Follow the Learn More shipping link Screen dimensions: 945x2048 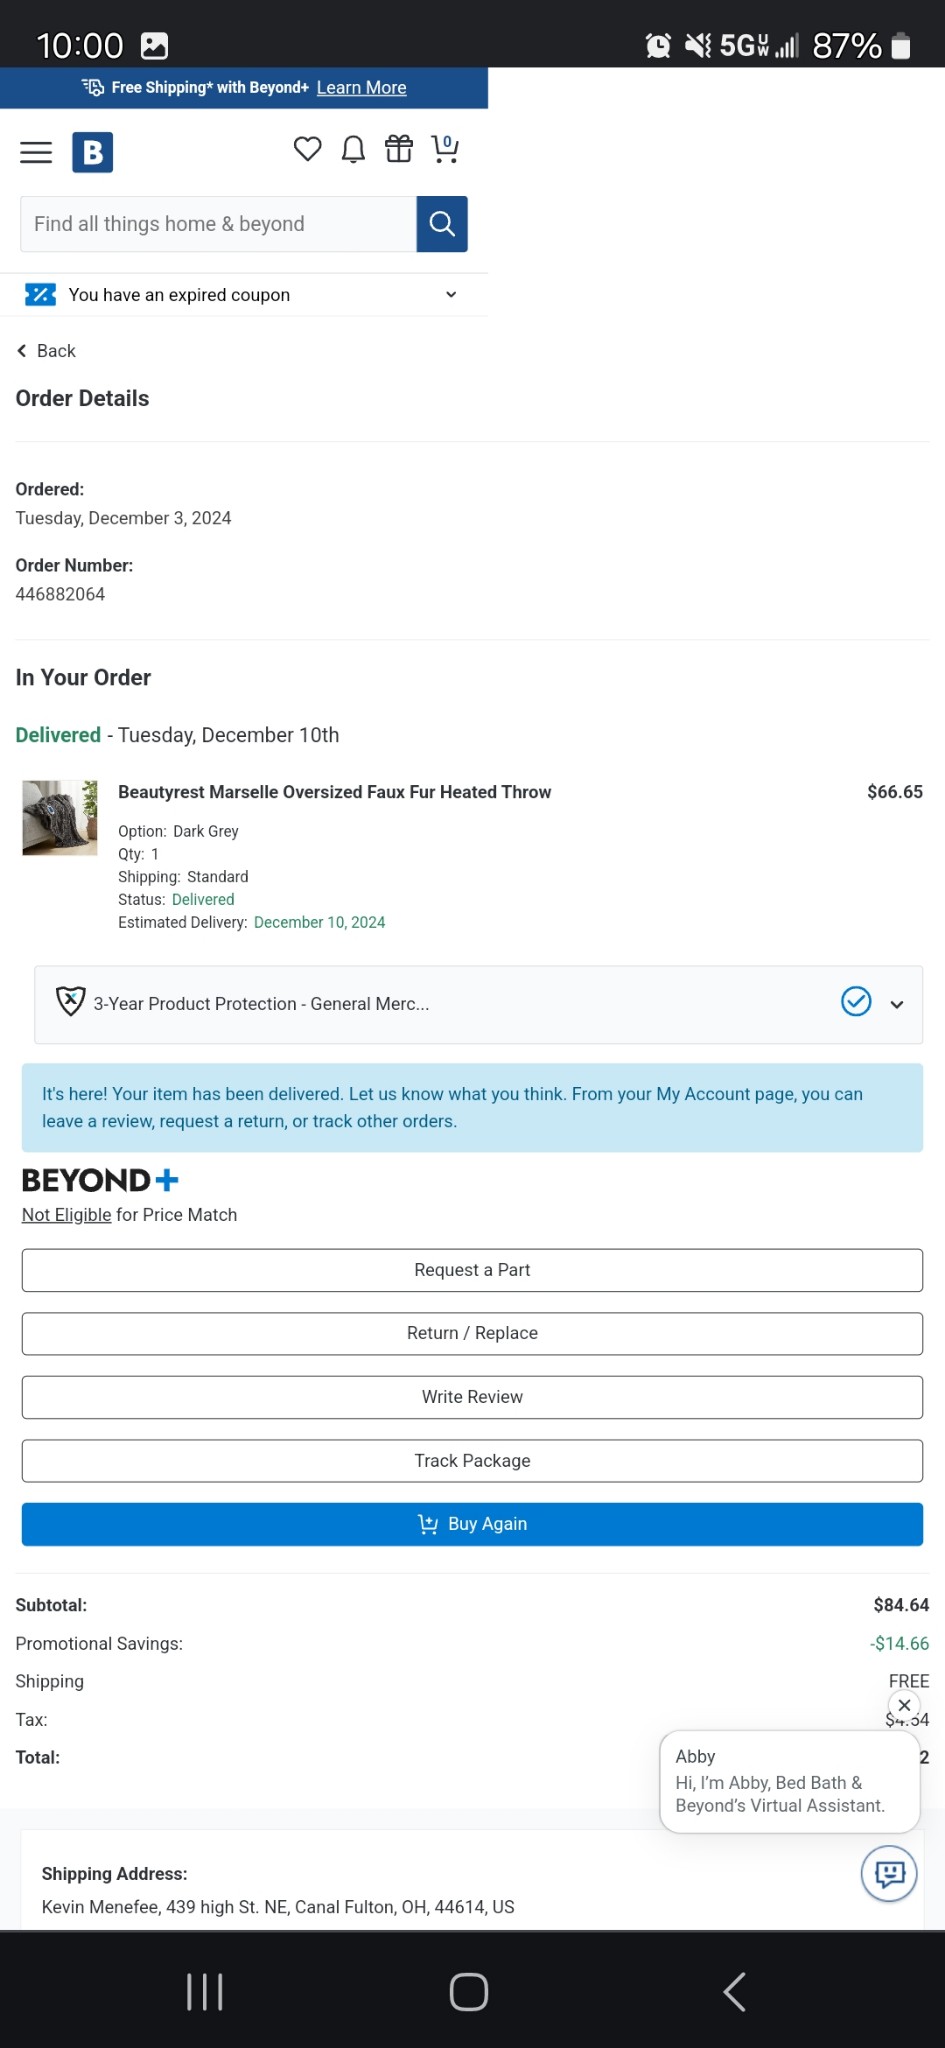[x=361, y=88]
